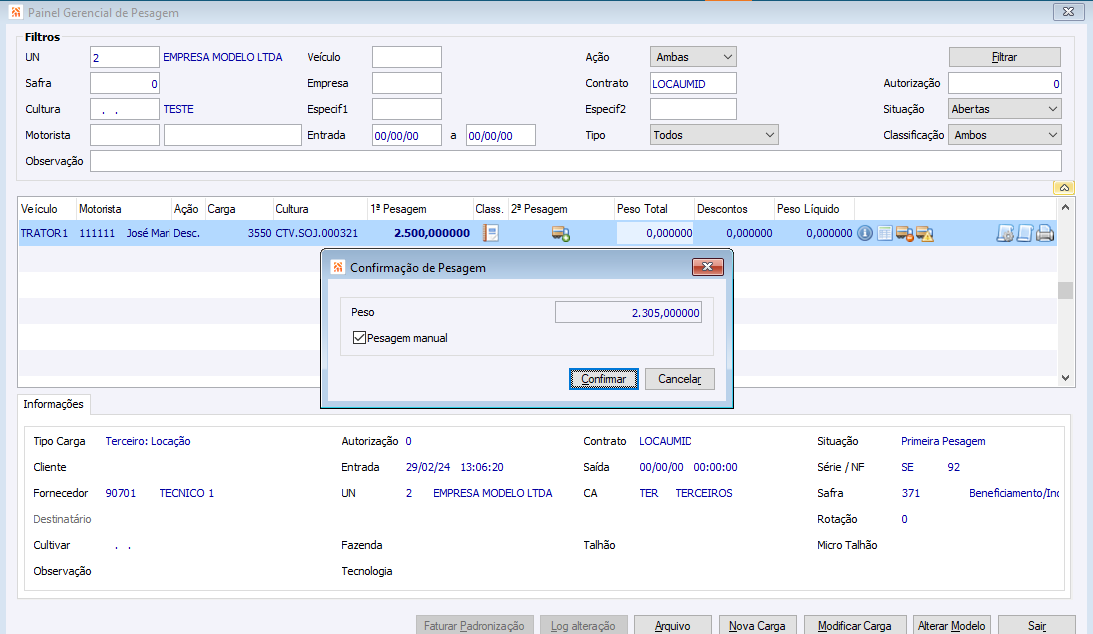1093x634 pixels.
Task: Click the document with gear icon
Action: click(1005, 234)
